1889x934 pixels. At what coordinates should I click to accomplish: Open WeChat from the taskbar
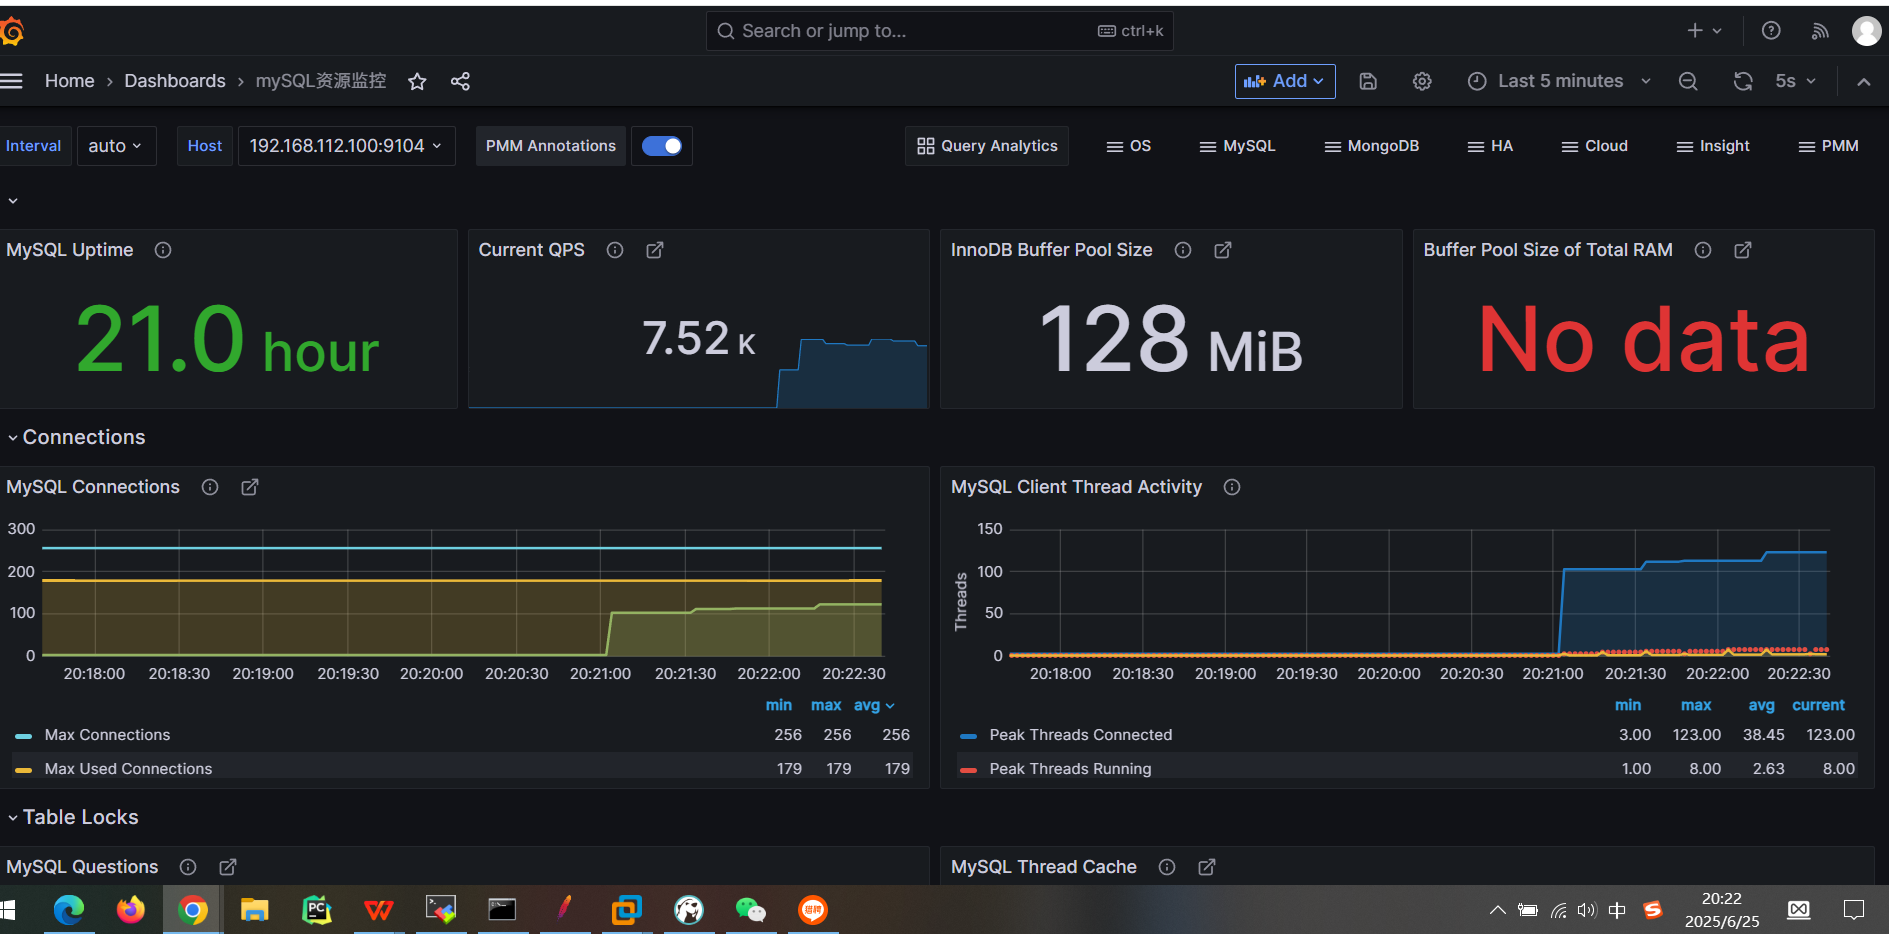(x=751, y=910)
